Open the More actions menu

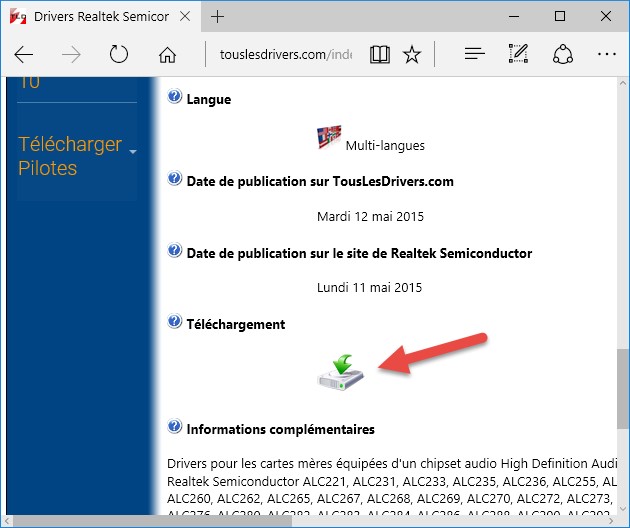tap(606, 55)
